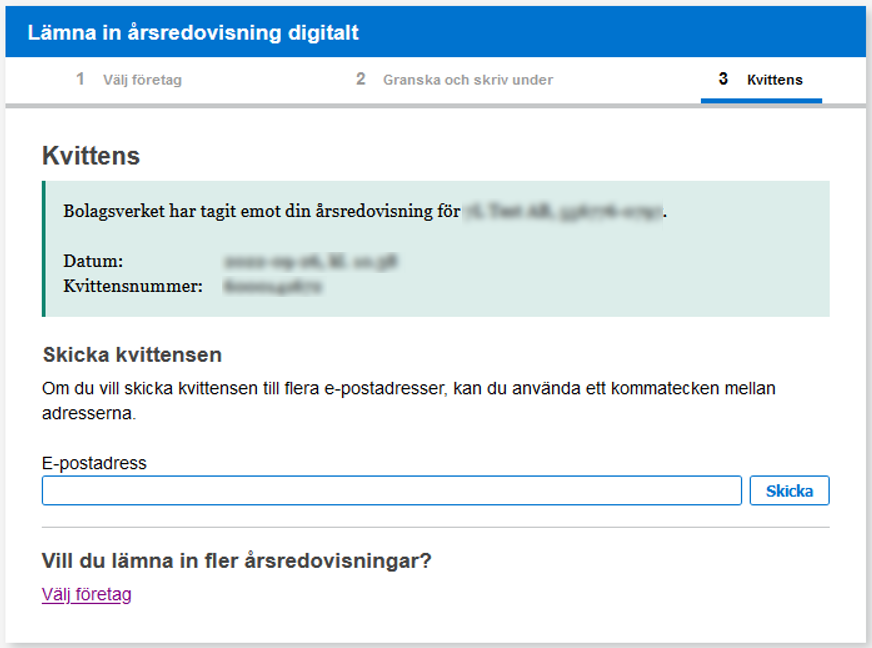
Task: Click the Datum label
Action: coord(93,261)
